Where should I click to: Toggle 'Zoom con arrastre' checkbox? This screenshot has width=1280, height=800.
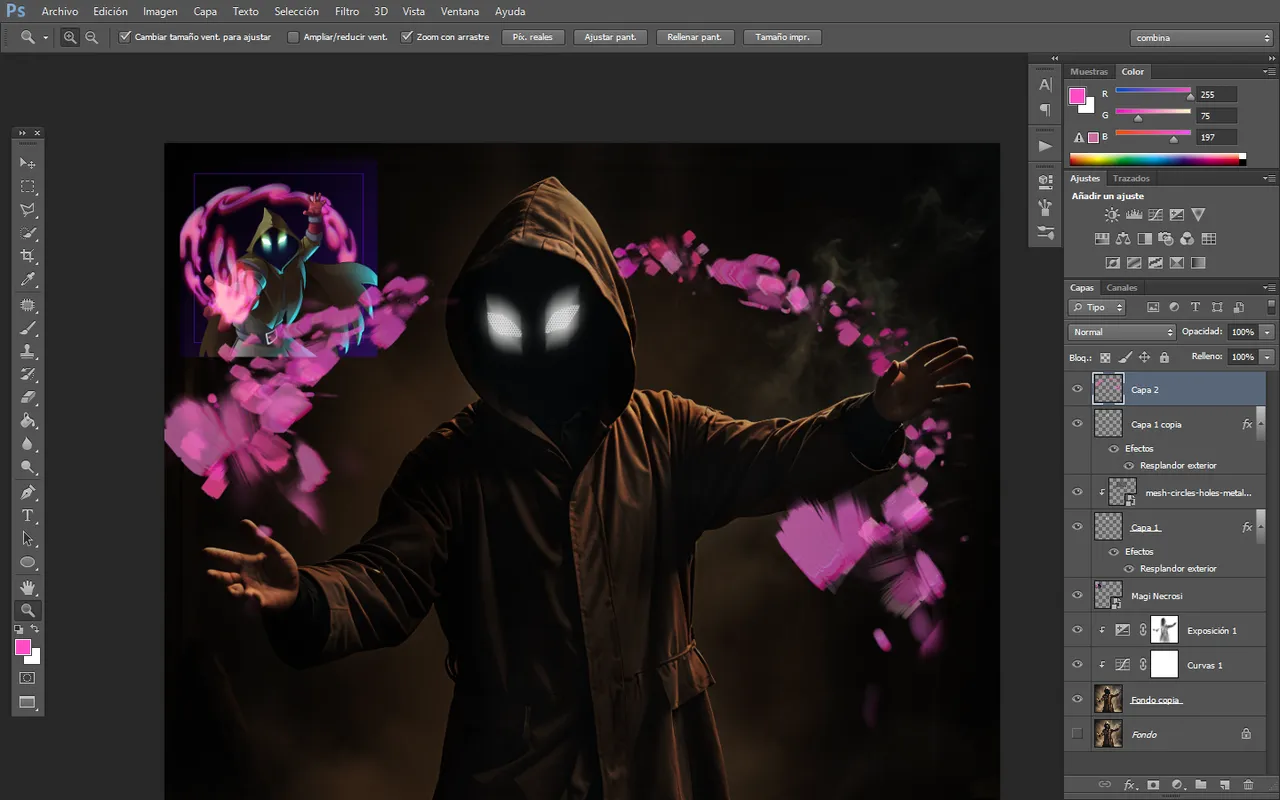[x=407, y=37]
